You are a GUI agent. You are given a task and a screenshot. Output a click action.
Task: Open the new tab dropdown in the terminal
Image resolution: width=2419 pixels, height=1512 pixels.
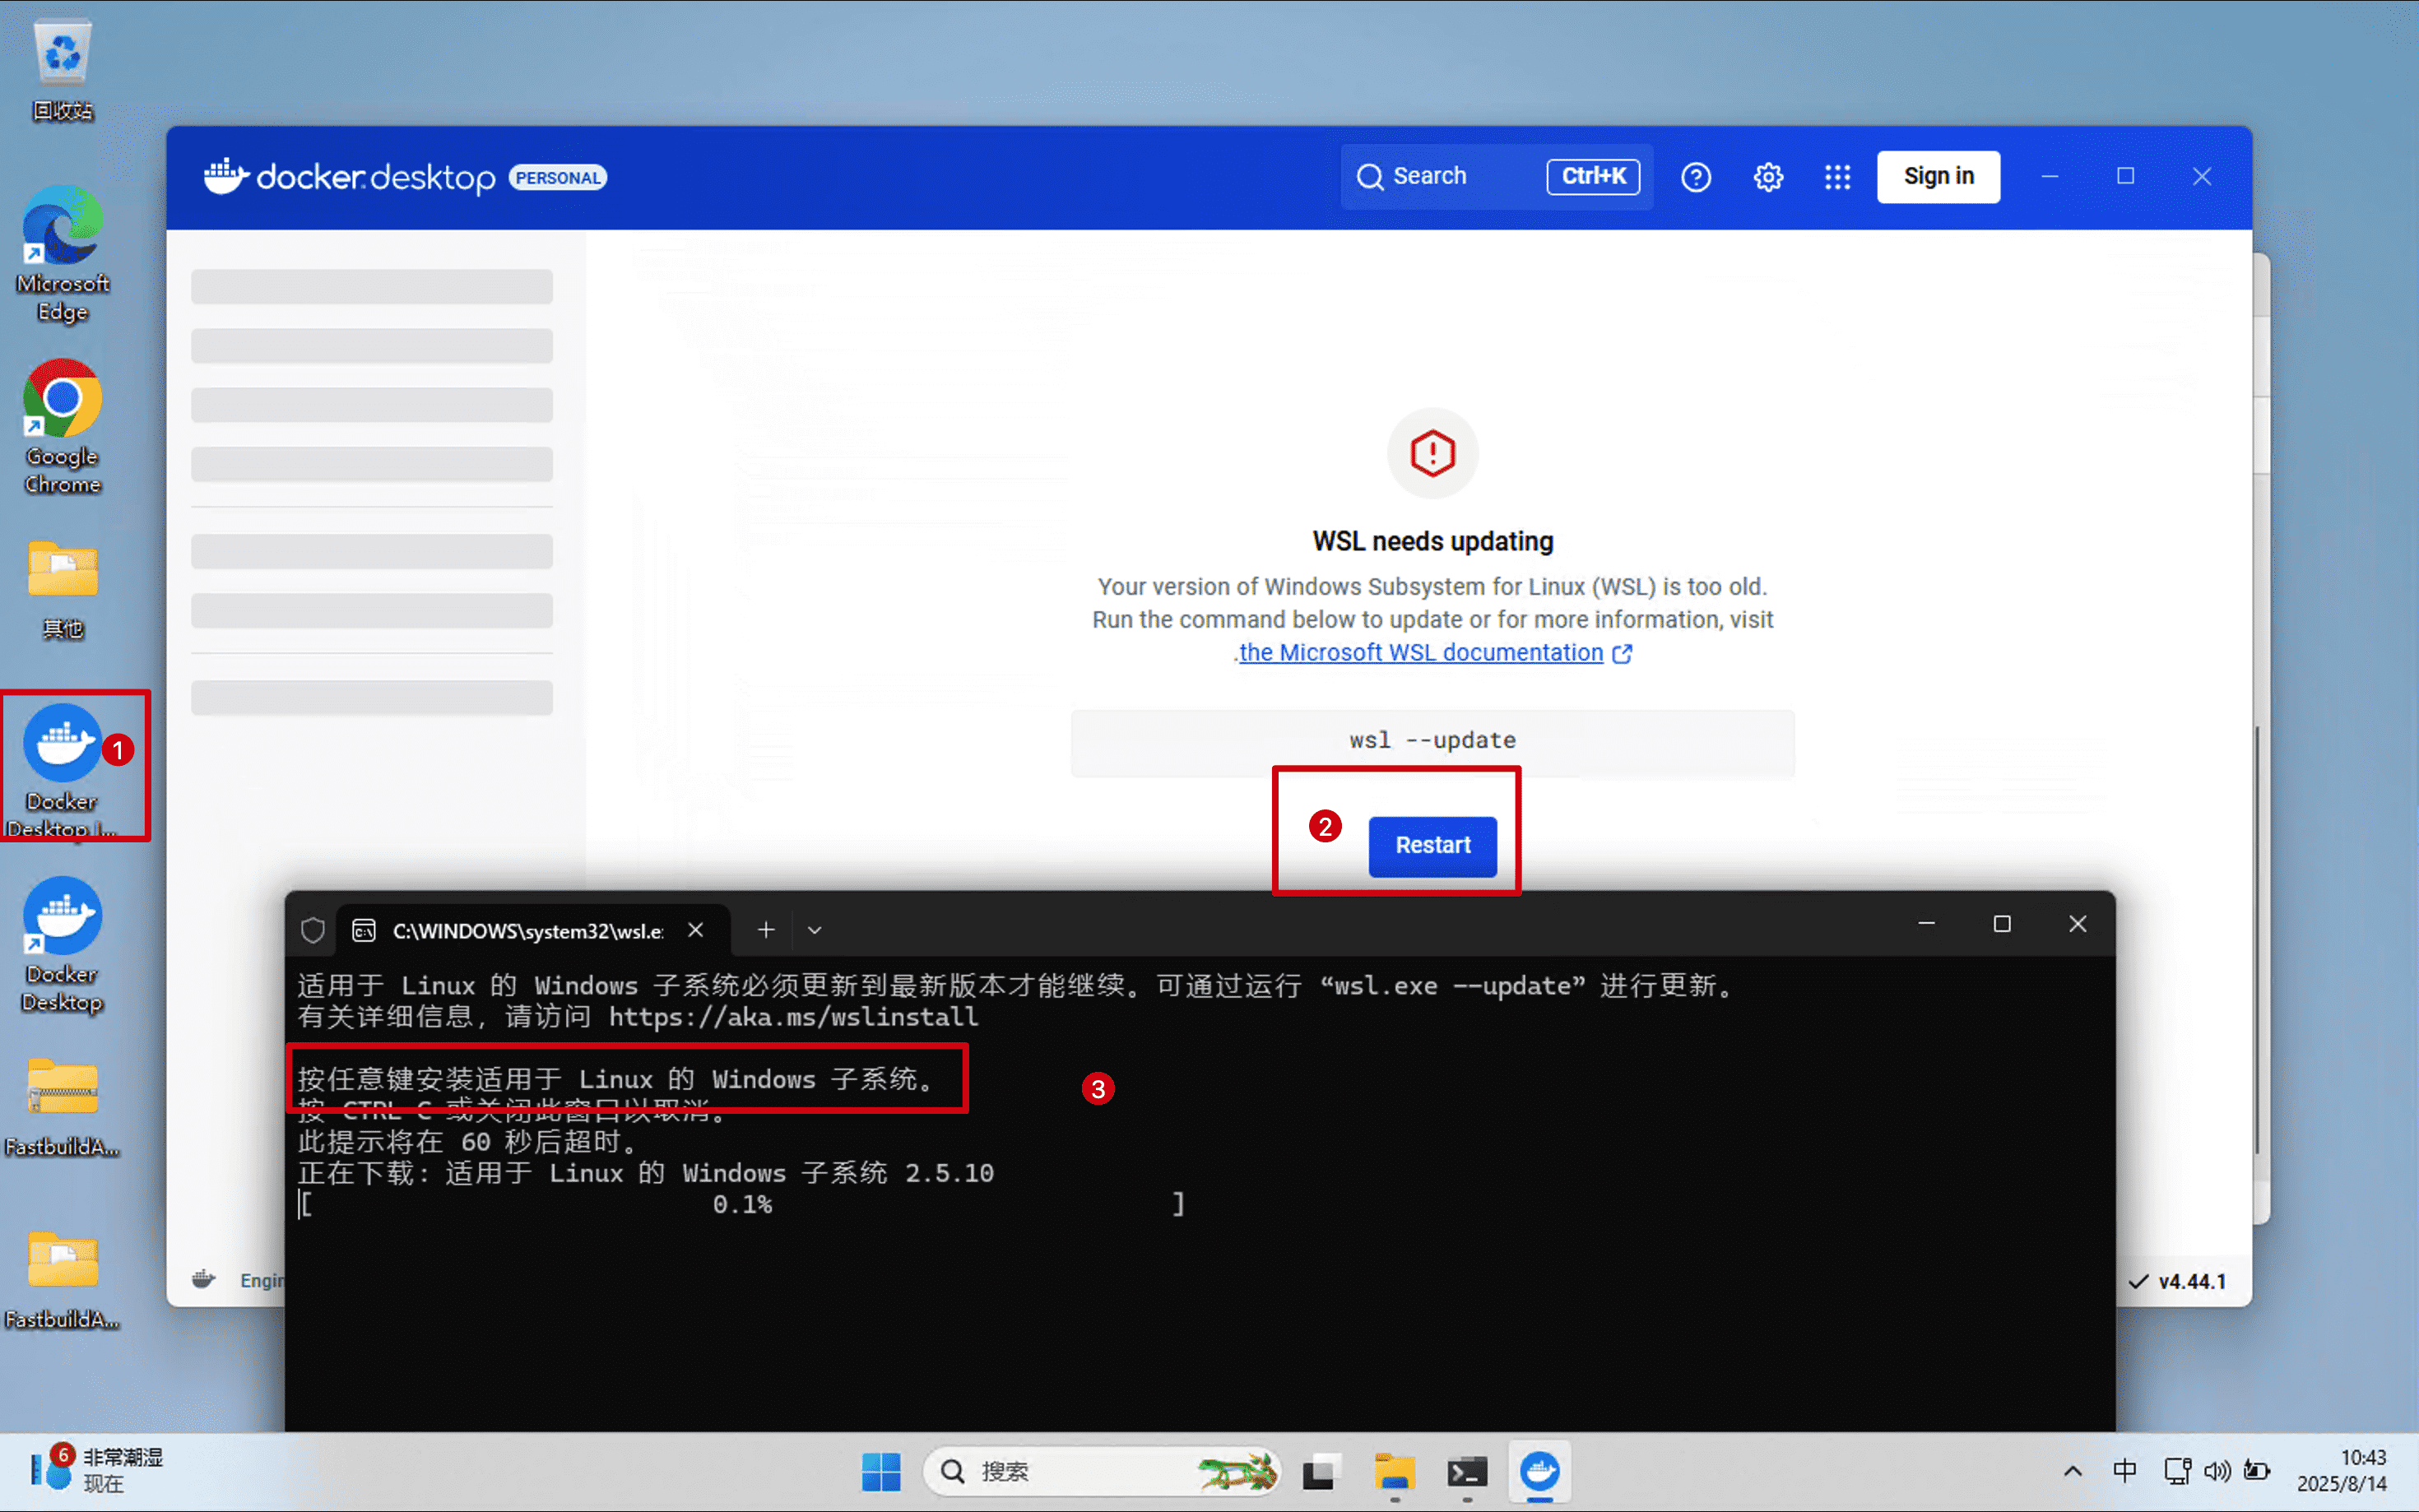tap(815, 930)
